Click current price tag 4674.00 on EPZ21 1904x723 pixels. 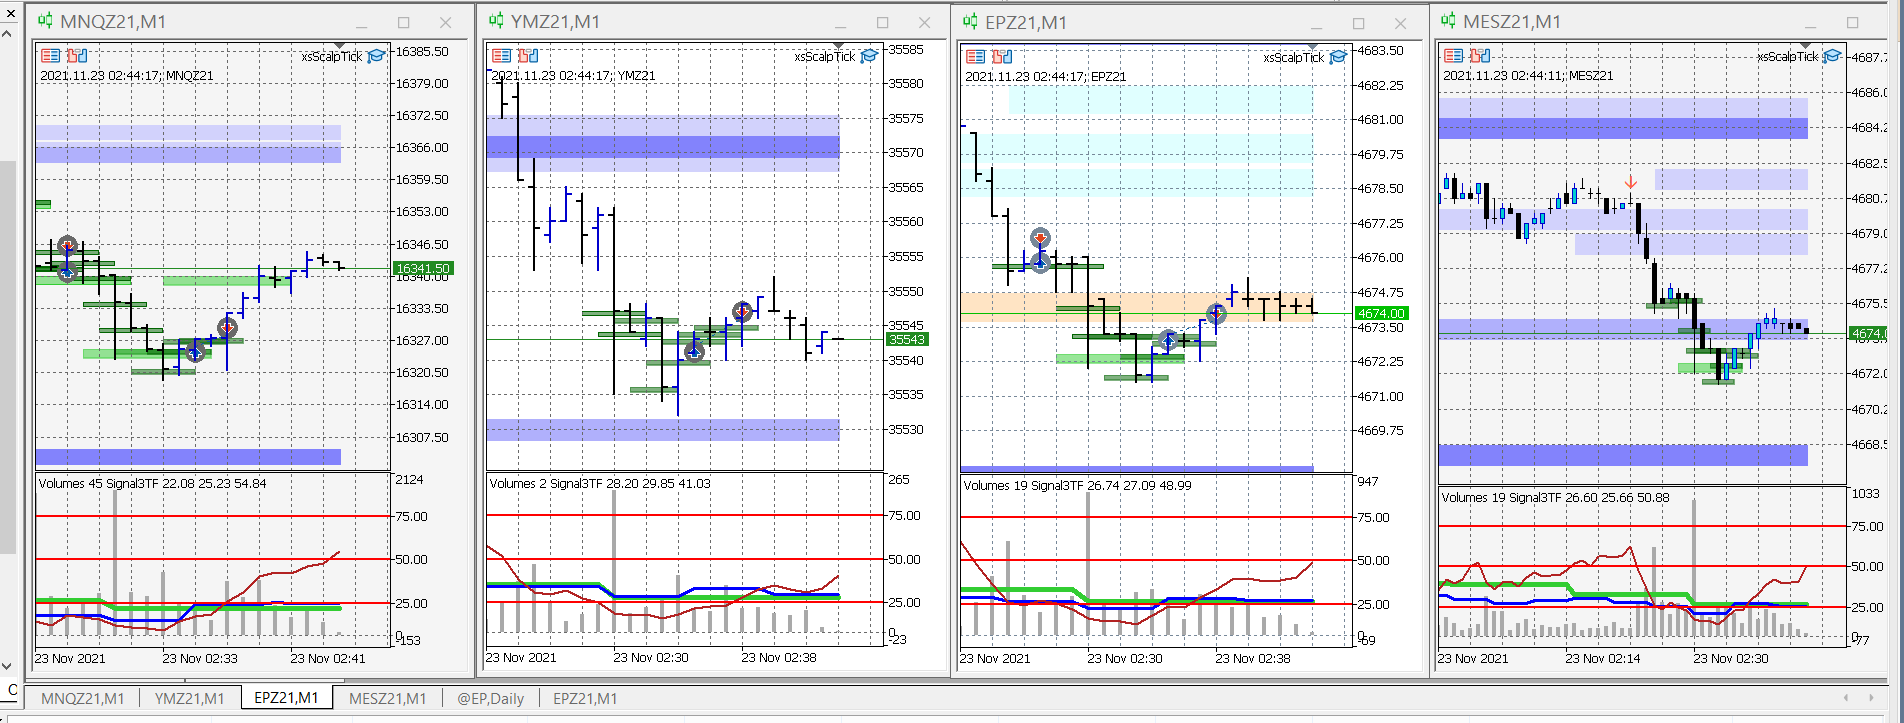coord(1381,313)
